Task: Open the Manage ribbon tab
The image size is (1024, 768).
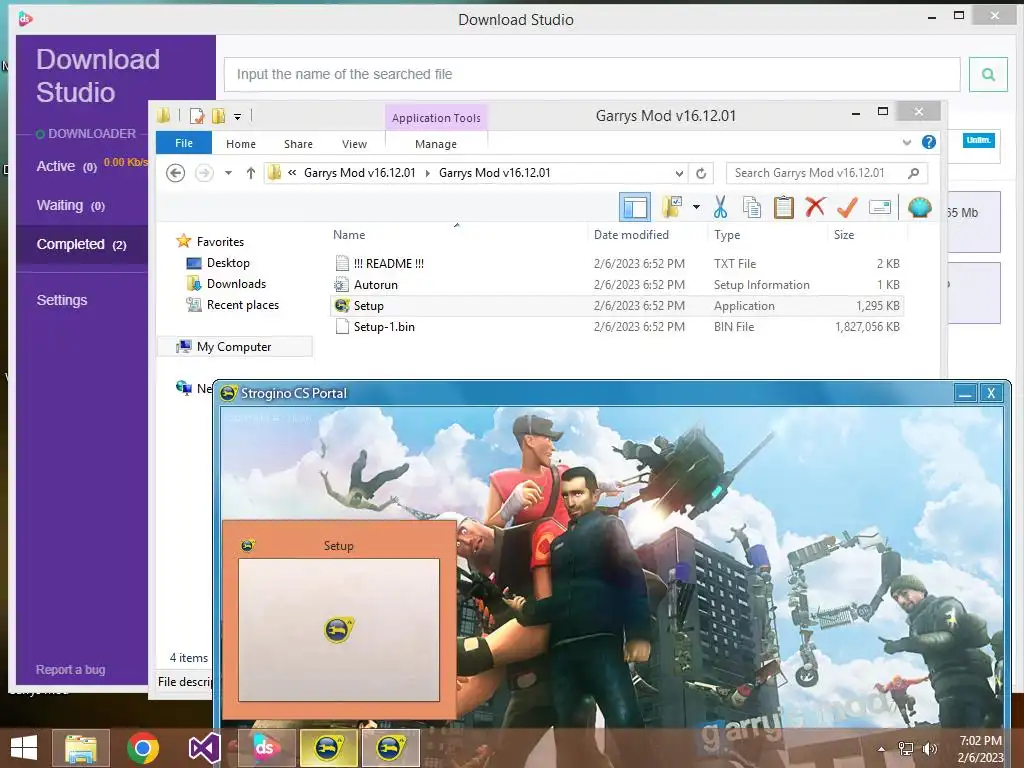Action: 436,144
